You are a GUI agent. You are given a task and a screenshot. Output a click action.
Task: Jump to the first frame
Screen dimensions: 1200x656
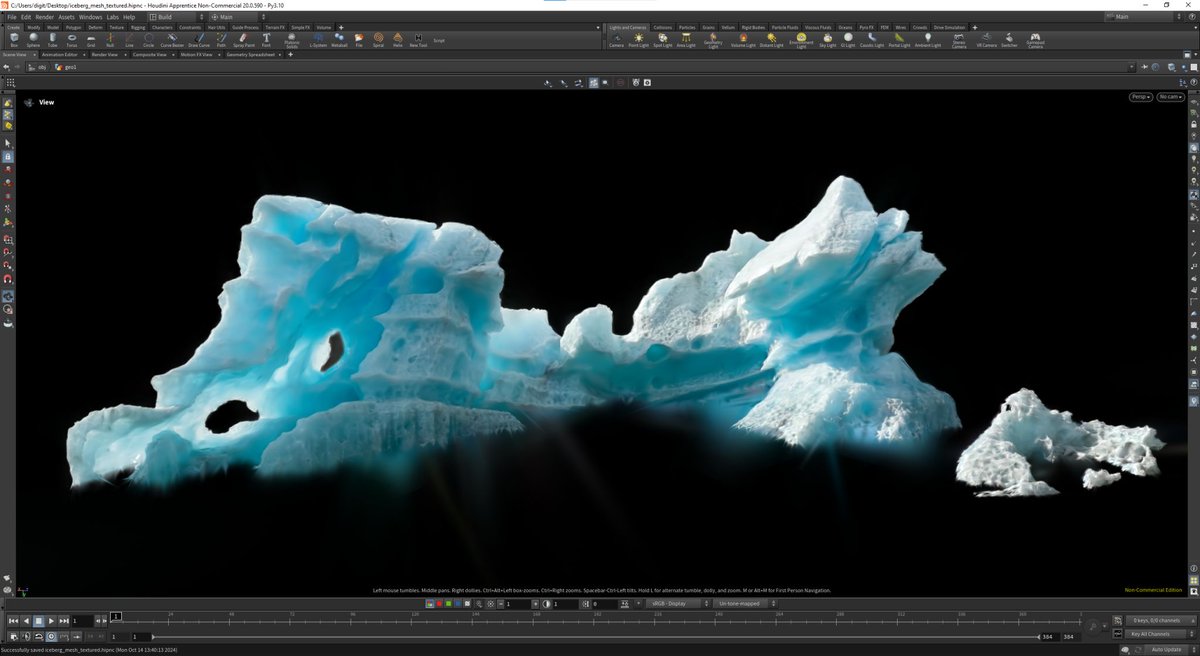click(13, 621)
